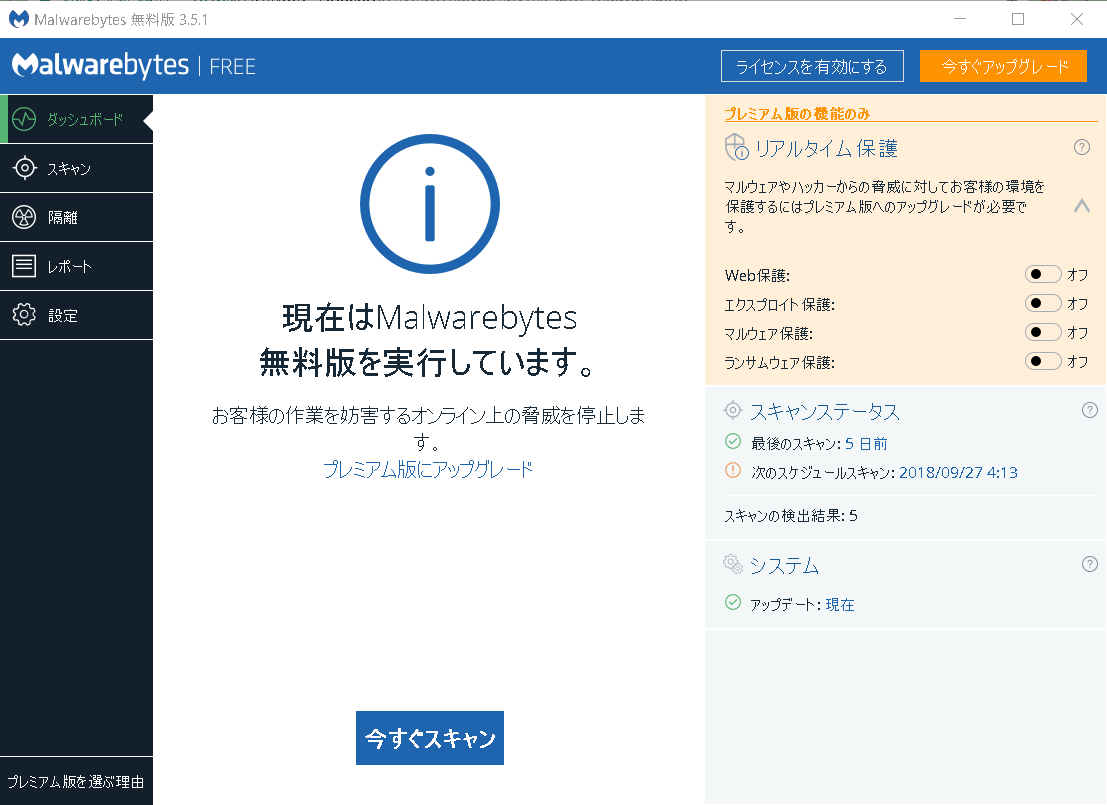
Task: Click Malwarebytes logo in the title bar
Action: tap(19, 19)
